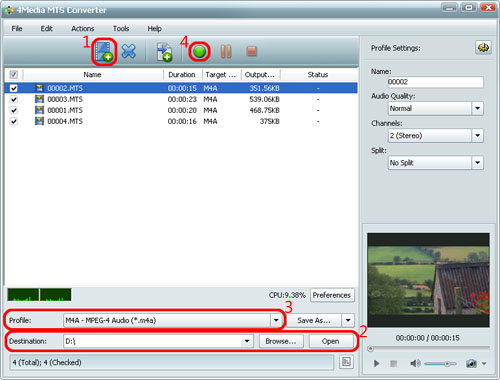Expand the Channels dropdown
The height and width of the screenshot is (380, 500).
click(x=477, y=136)
